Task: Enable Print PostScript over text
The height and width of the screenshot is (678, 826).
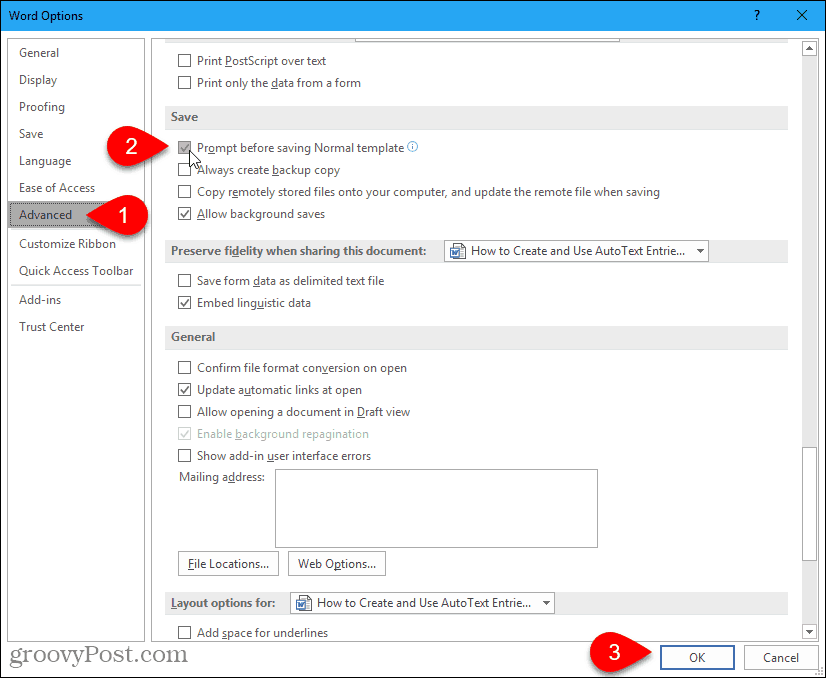Action: [184, 61]
